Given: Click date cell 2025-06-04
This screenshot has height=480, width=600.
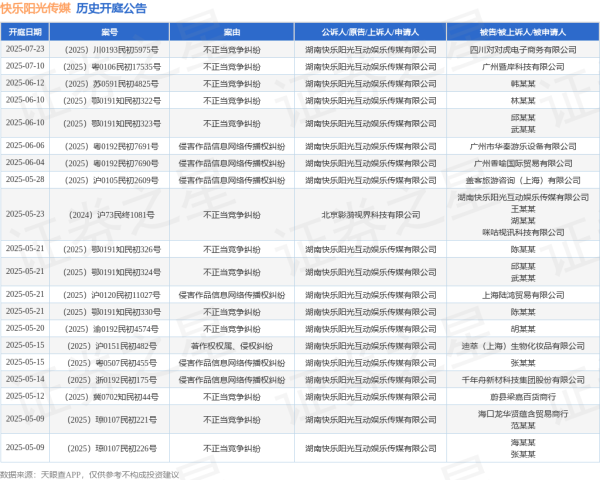Looking at the screenshot, I should tap(25, 162).
